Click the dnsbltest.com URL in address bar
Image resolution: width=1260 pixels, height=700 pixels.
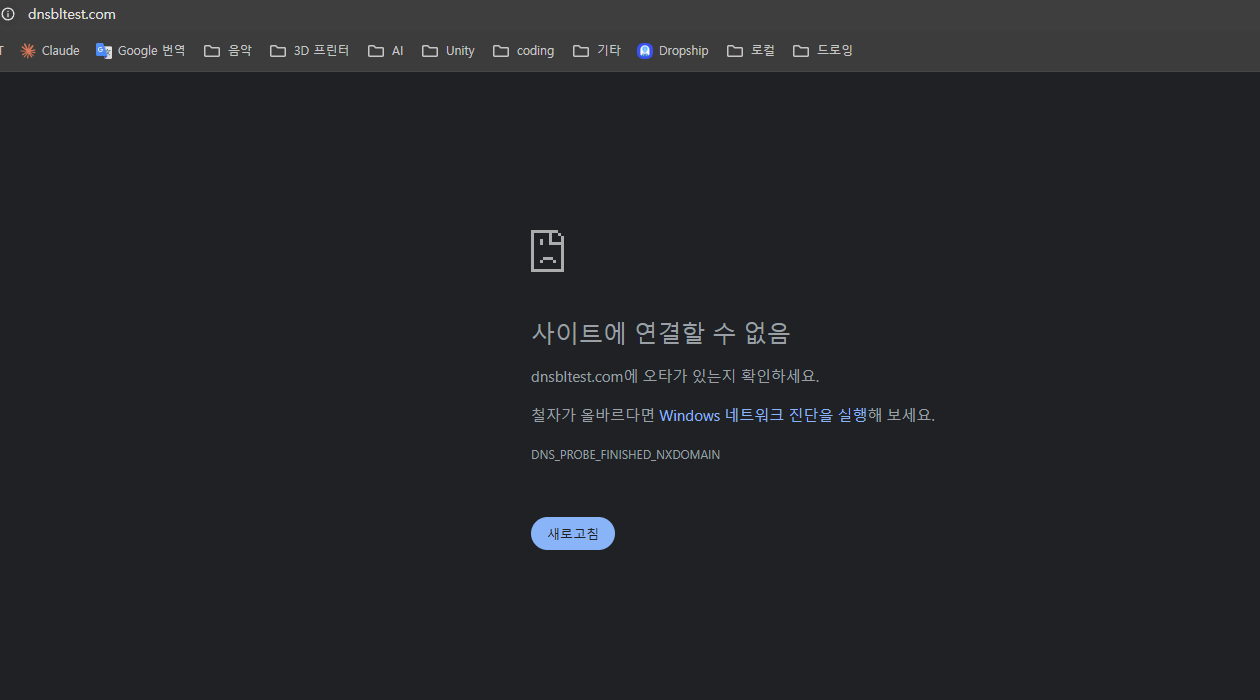click(x=72, y=14)
